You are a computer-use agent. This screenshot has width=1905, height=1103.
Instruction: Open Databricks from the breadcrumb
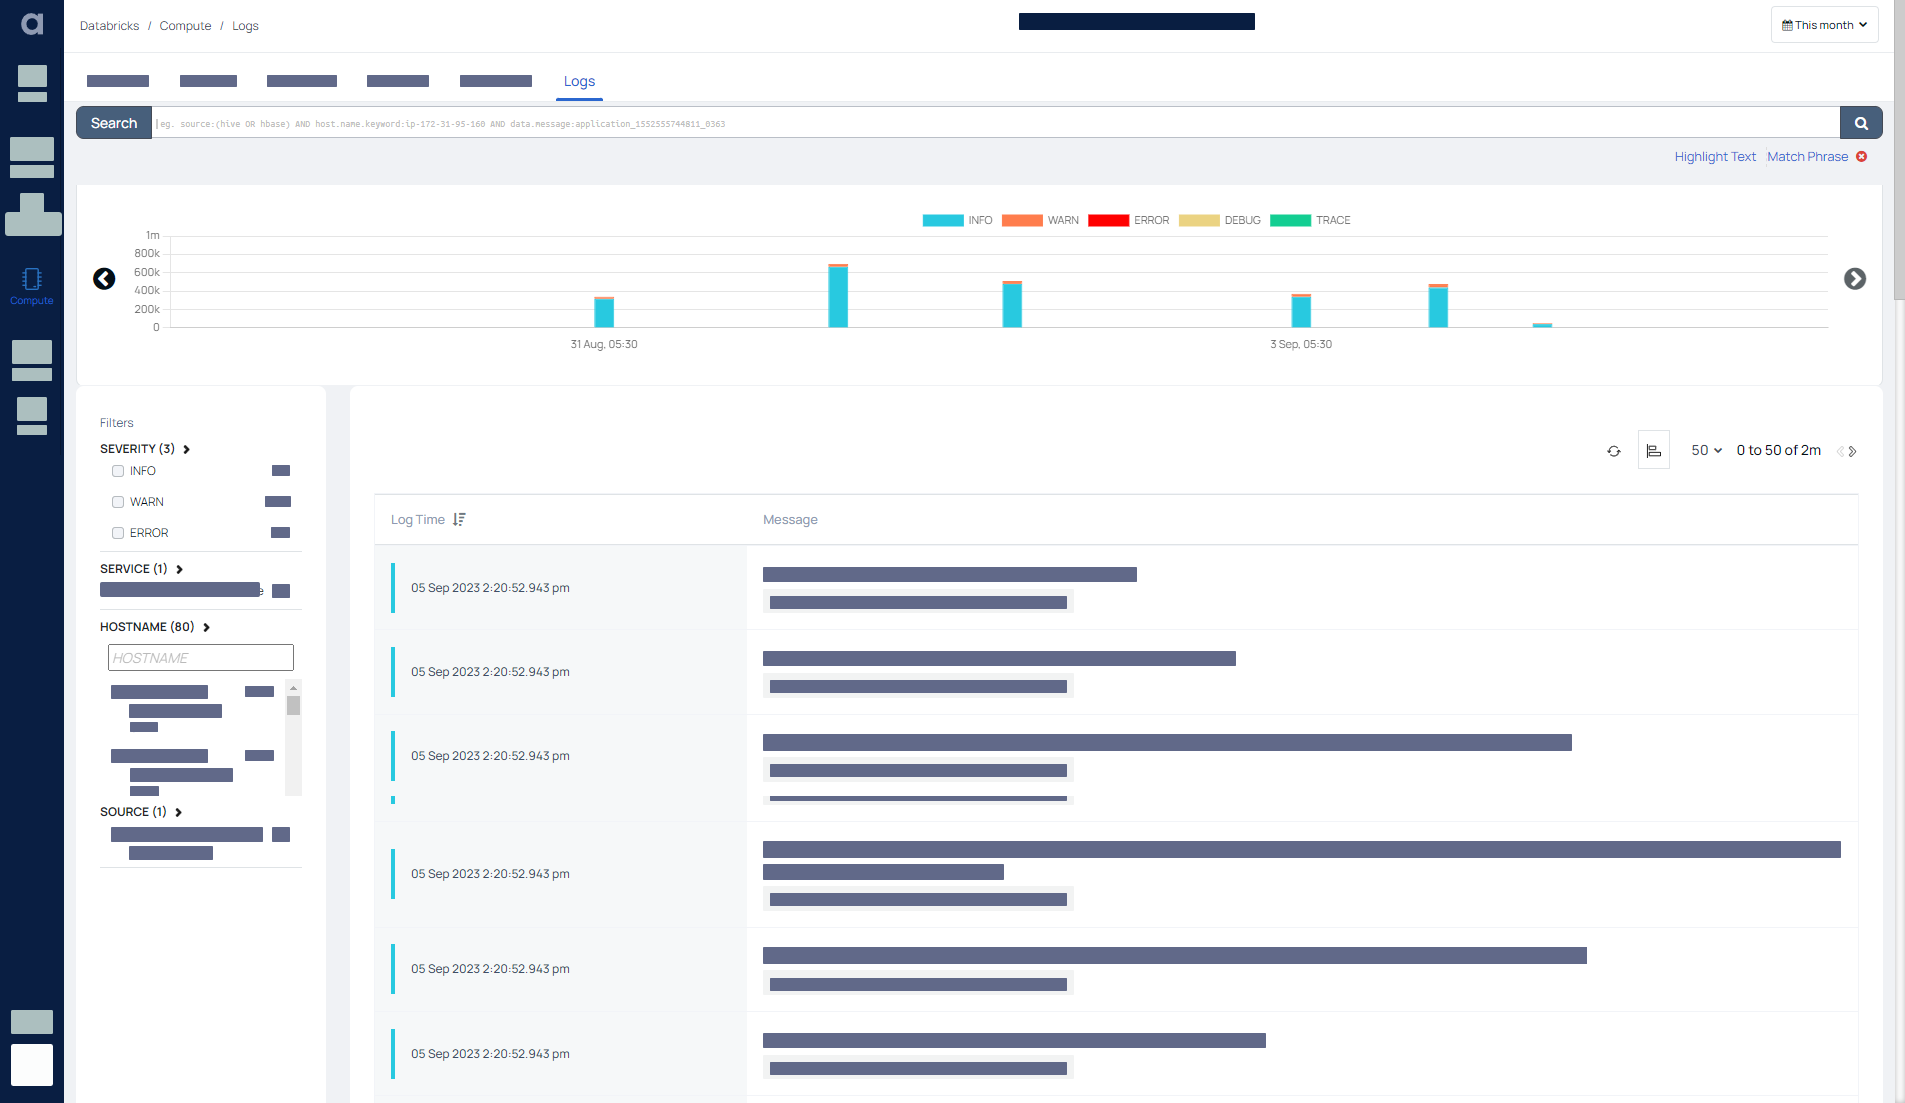[109, 25]
